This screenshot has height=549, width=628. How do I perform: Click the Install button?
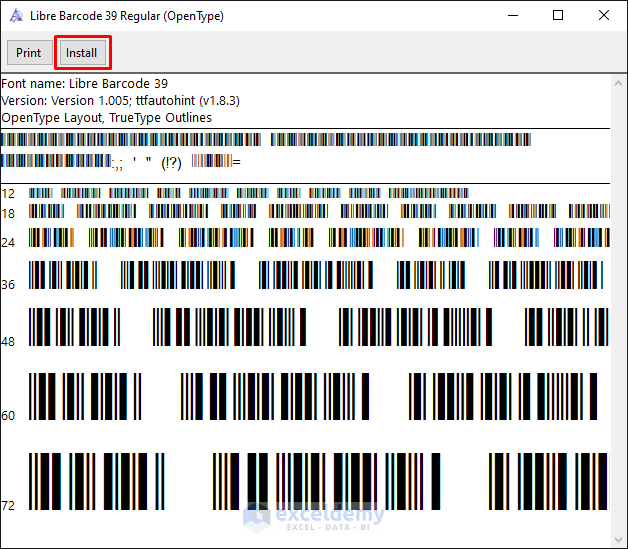pos(83,52)
